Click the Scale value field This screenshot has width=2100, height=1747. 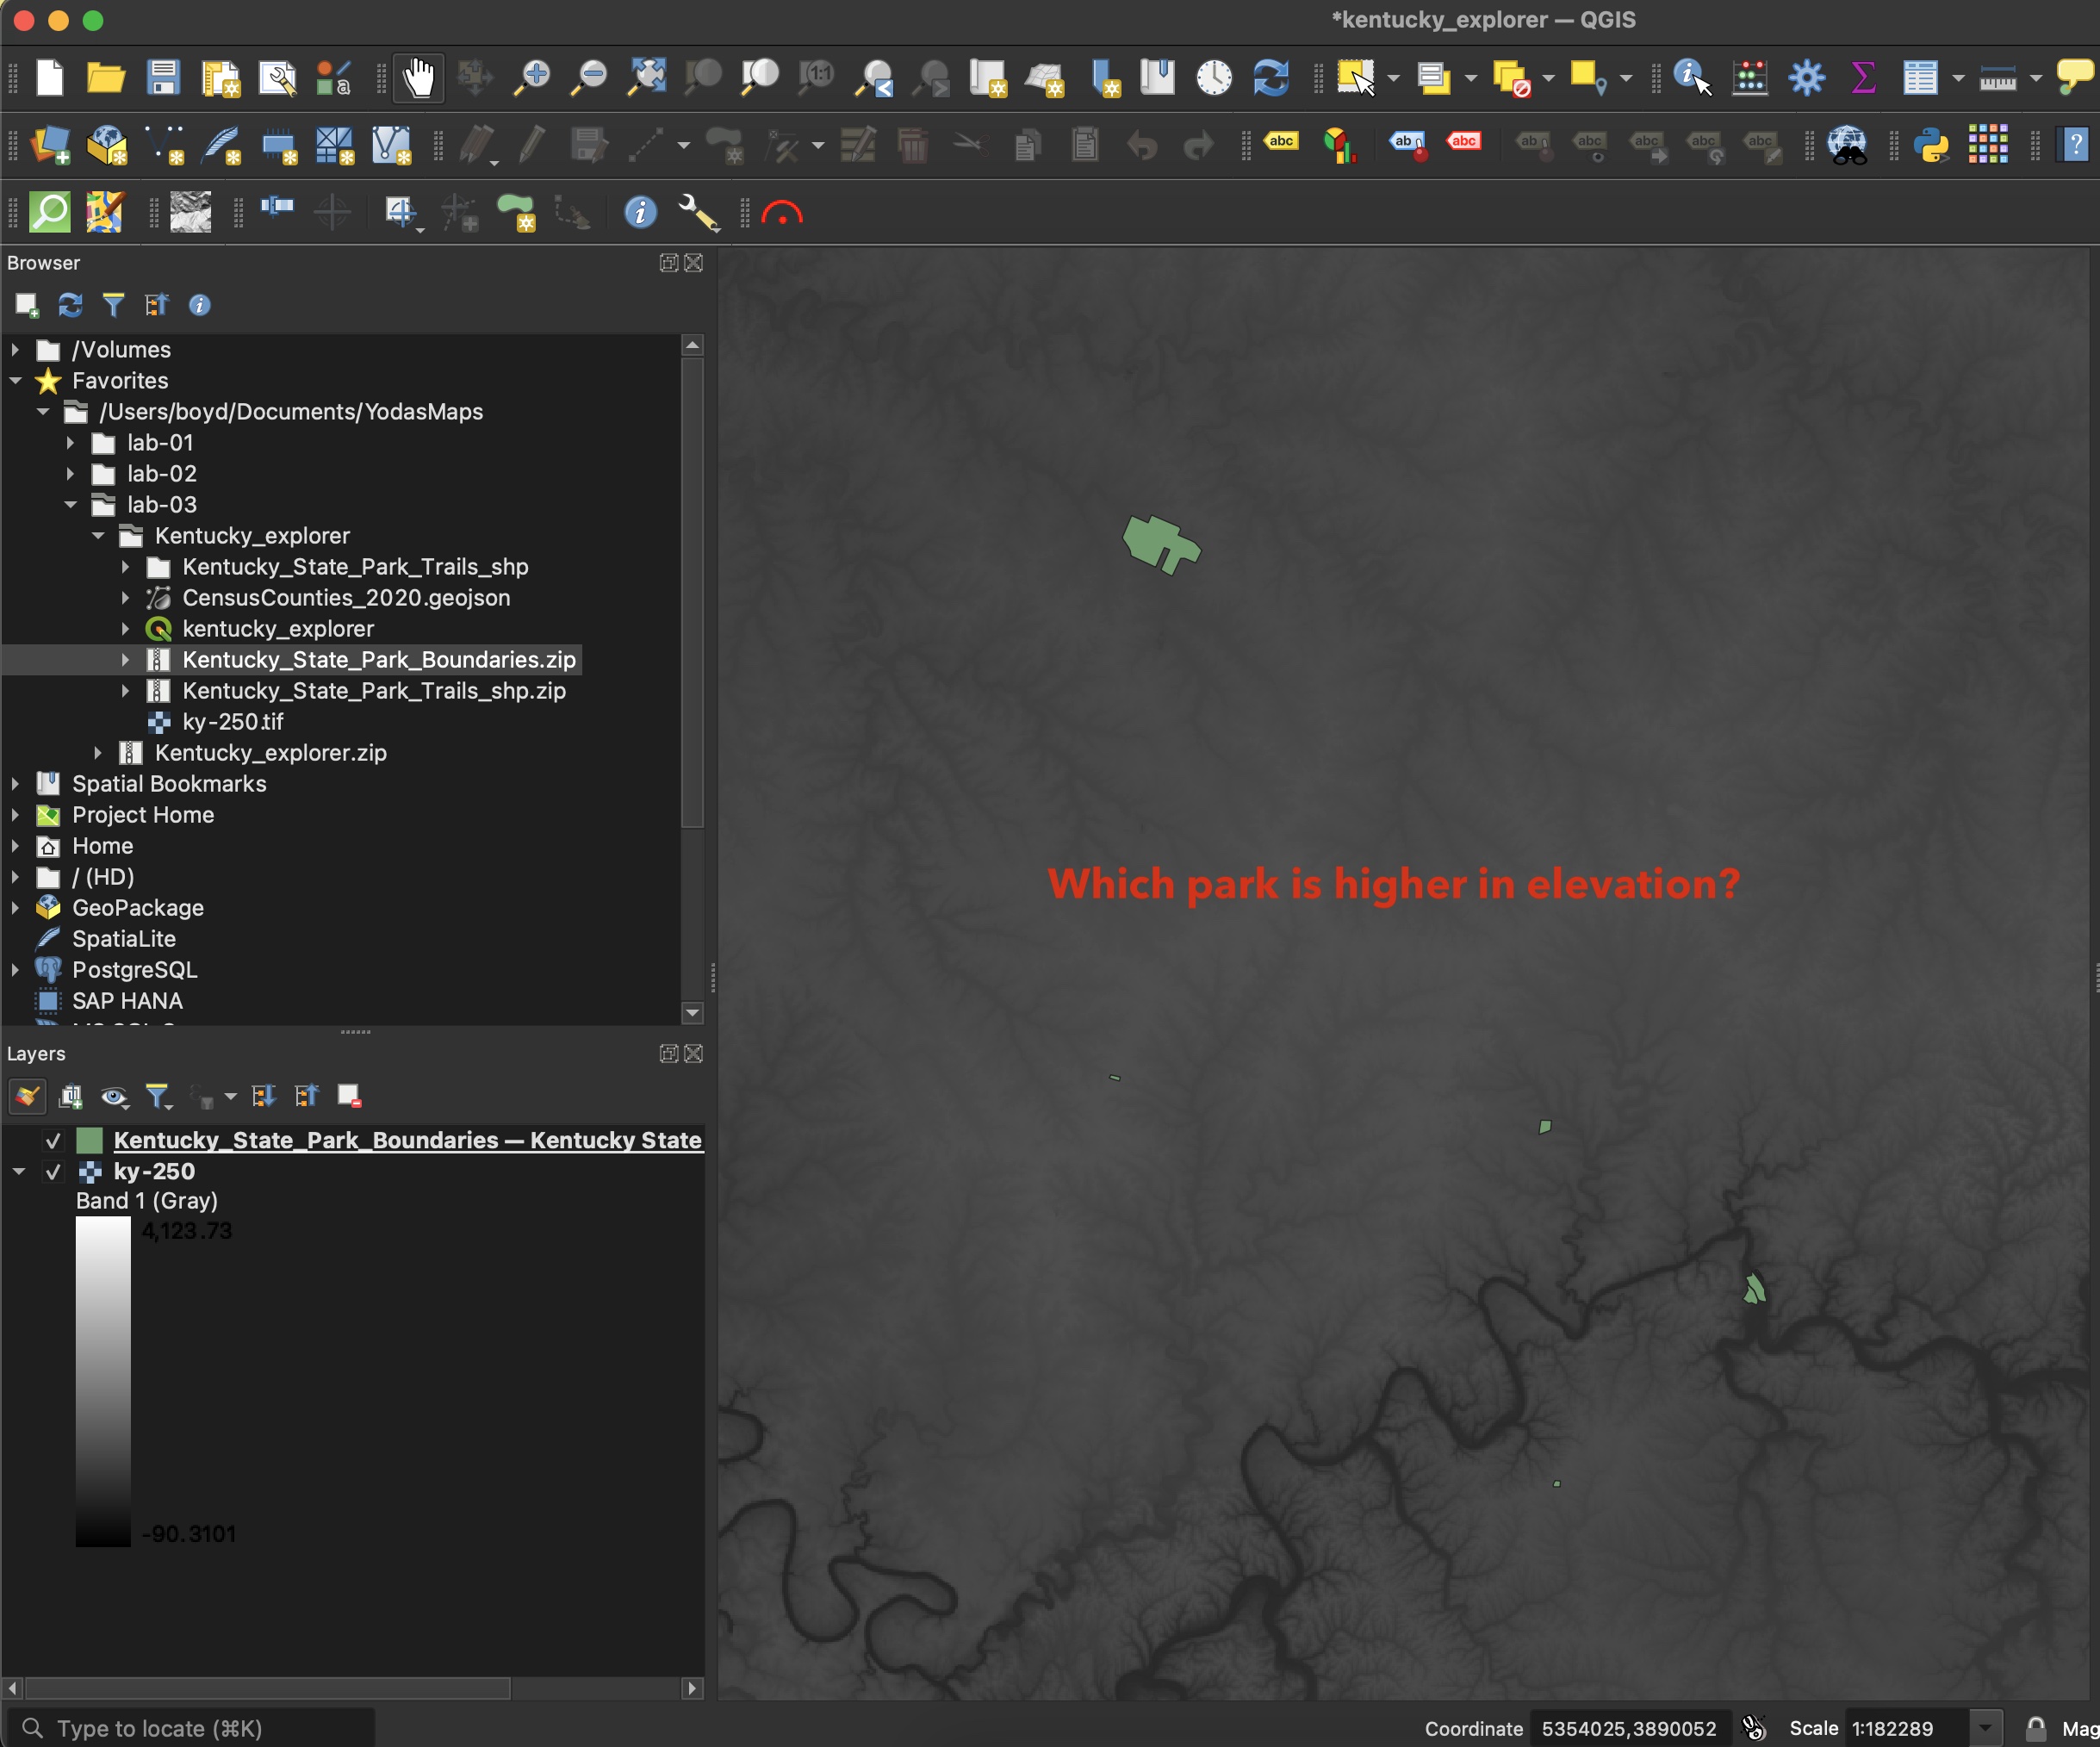pos(1909,1729)
